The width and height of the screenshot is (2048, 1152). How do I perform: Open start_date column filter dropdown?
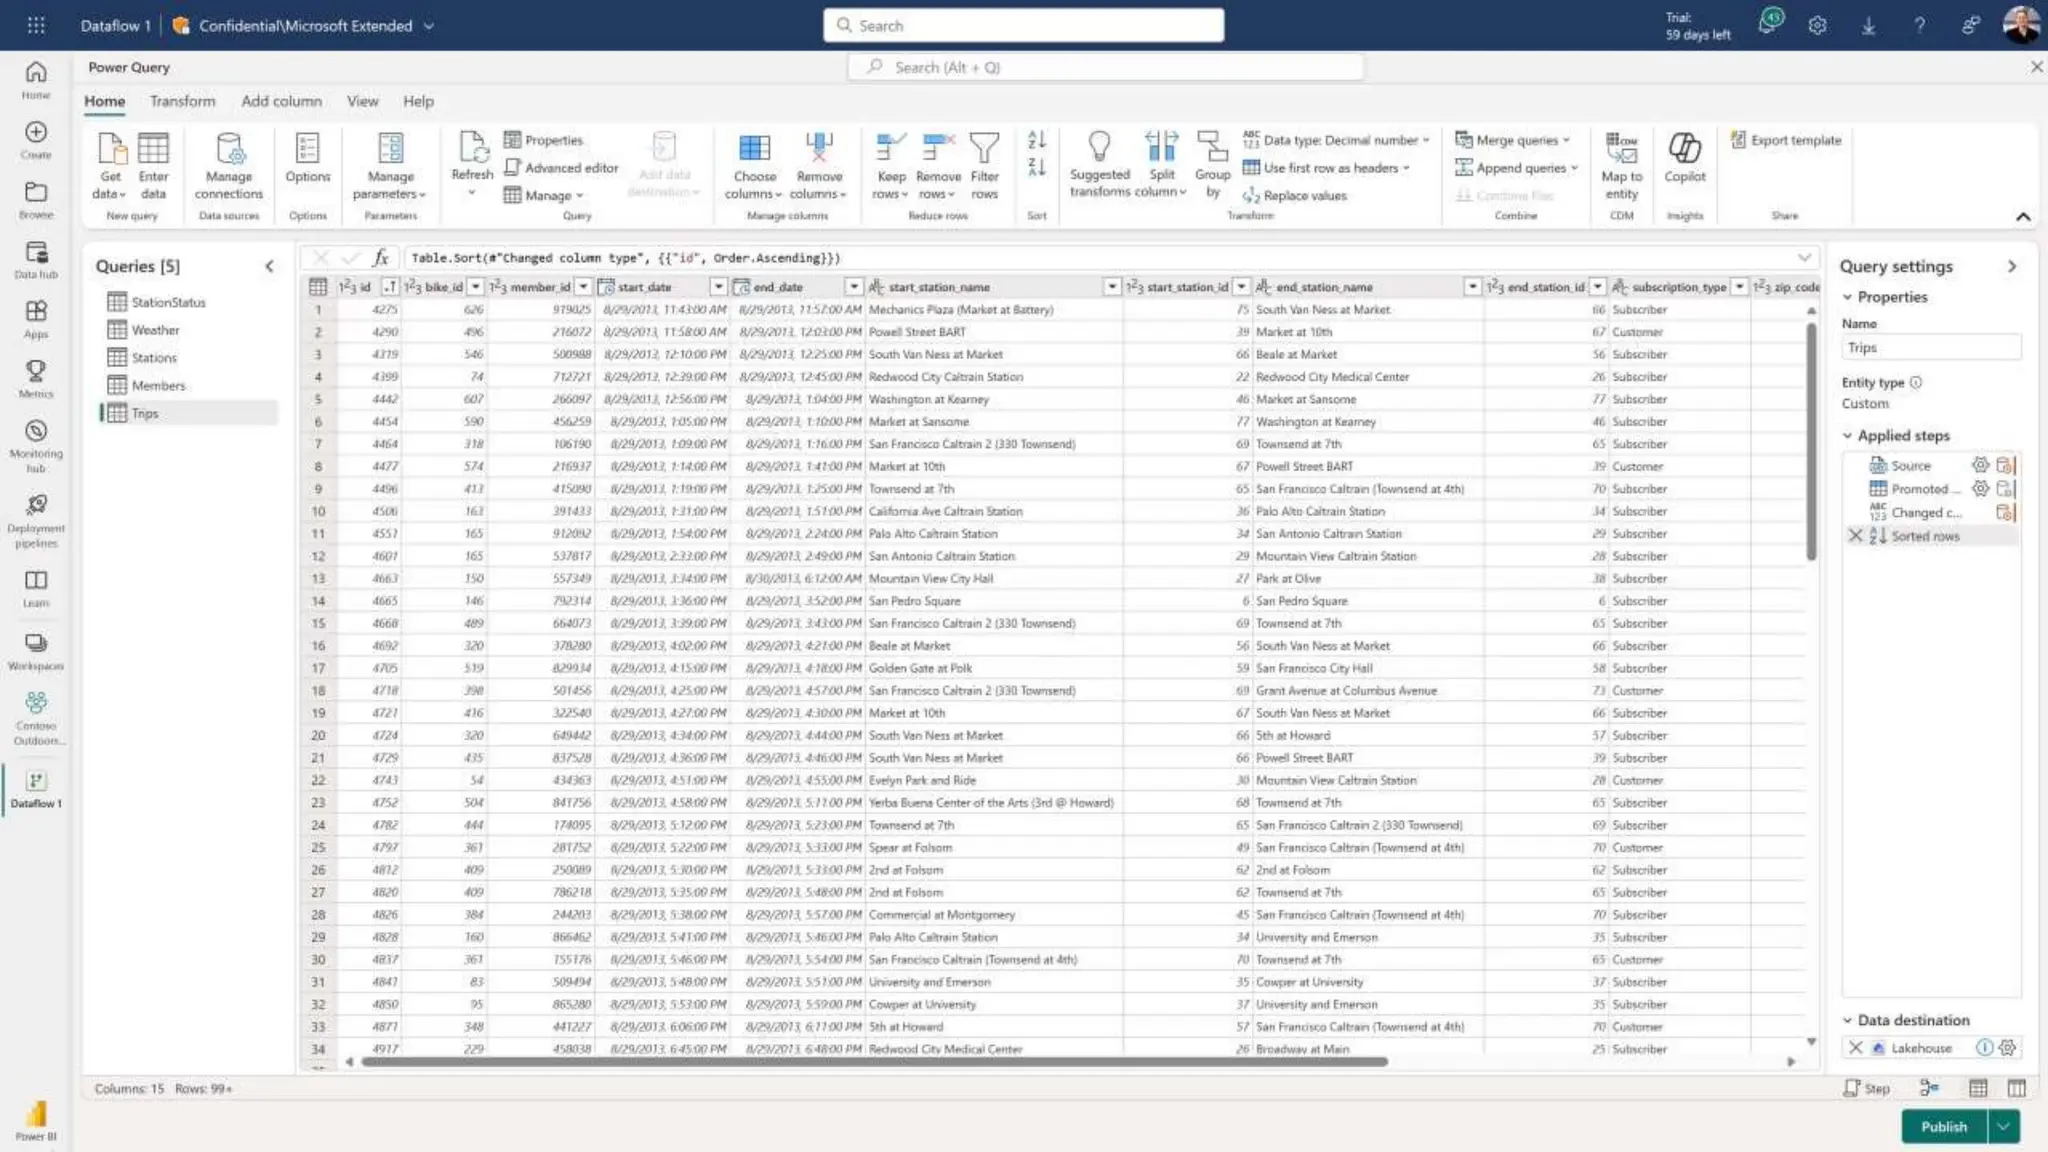(x=718, y=287)
